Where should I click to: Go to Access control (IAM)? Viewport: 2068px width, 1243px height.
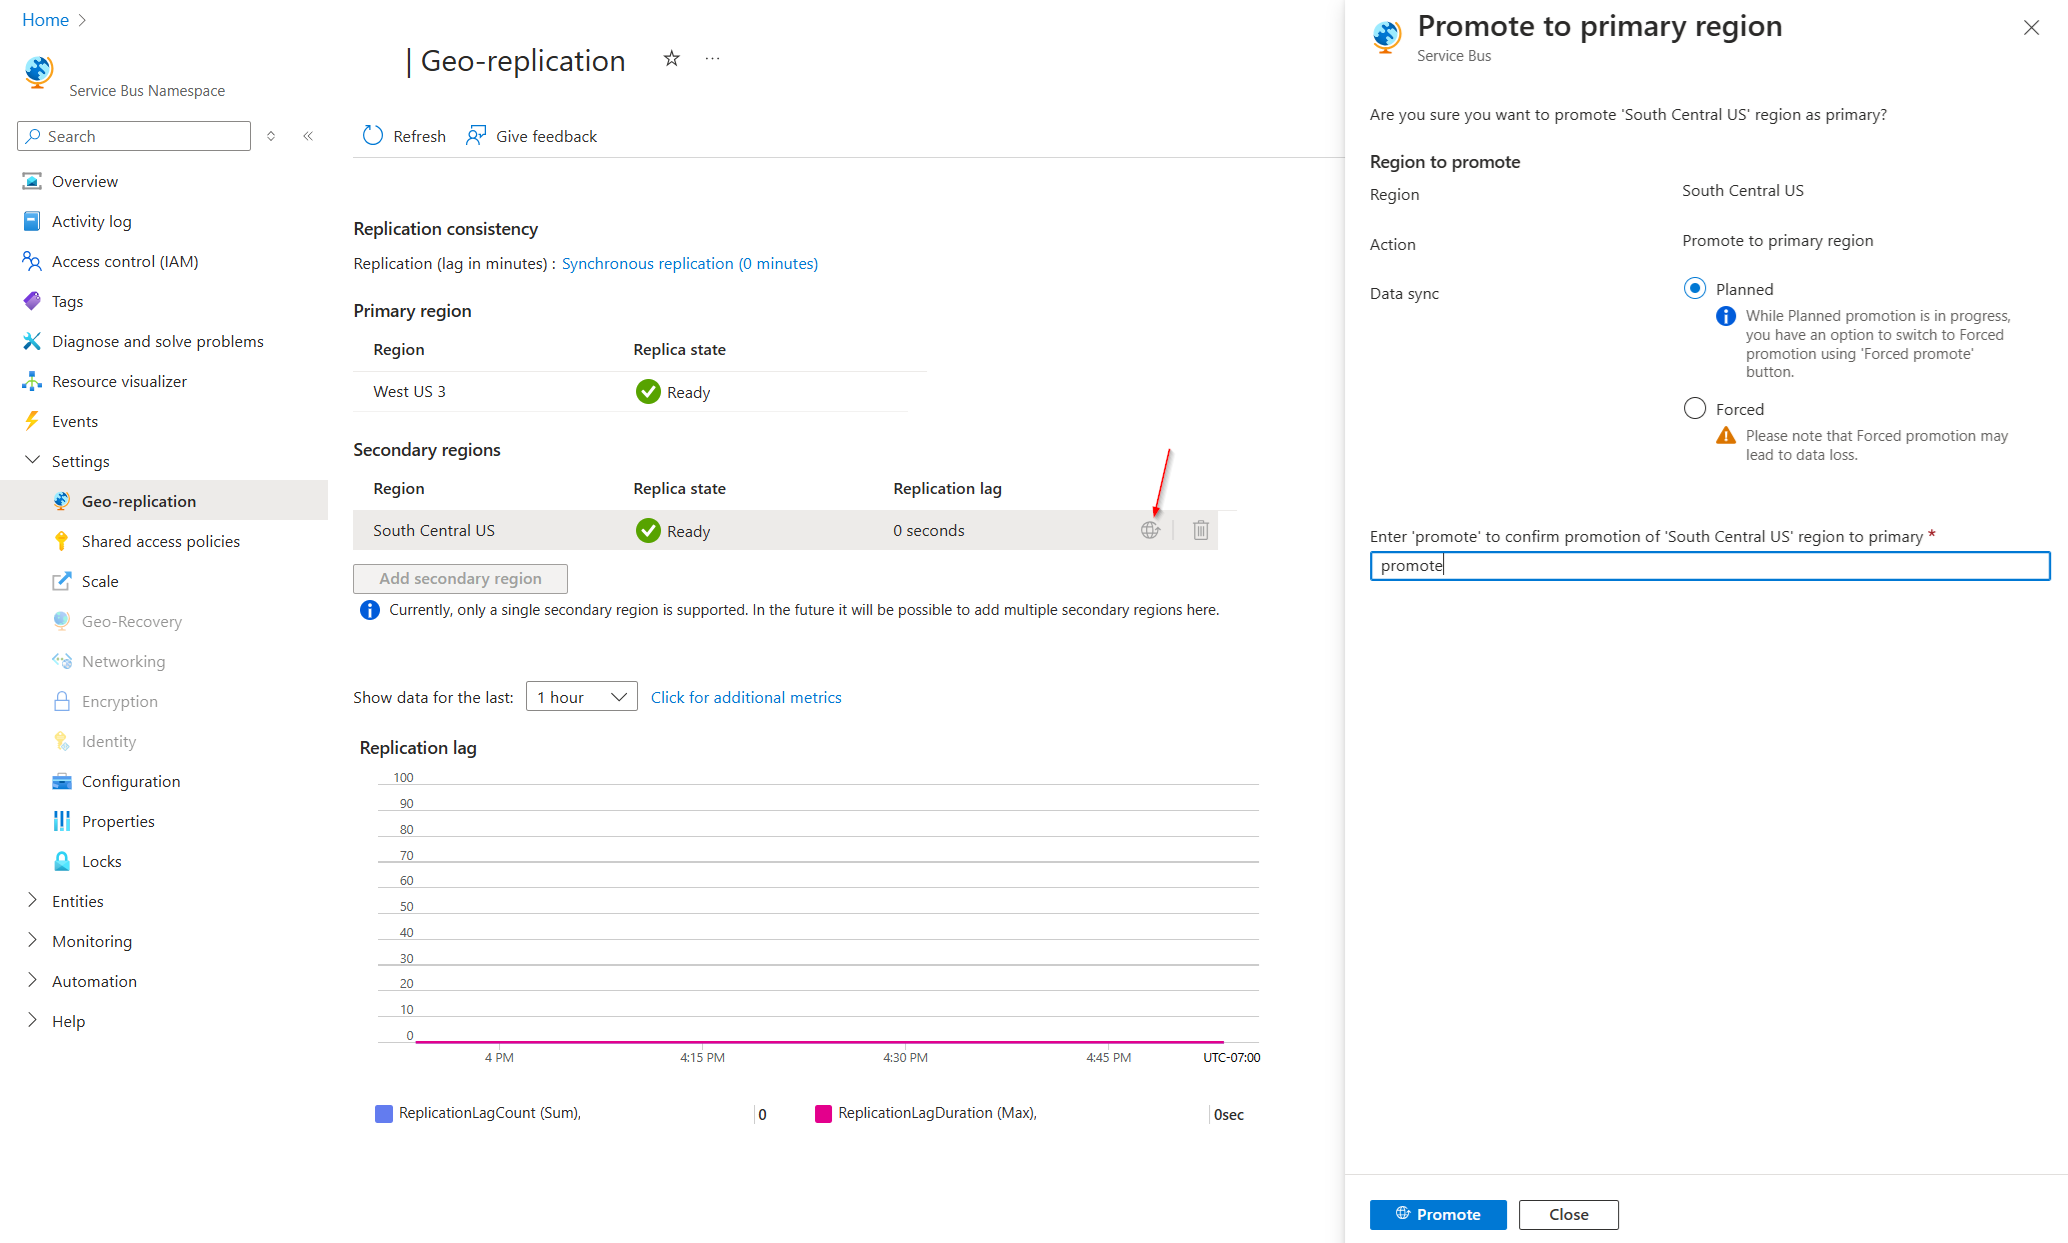(x=124, y=261)
